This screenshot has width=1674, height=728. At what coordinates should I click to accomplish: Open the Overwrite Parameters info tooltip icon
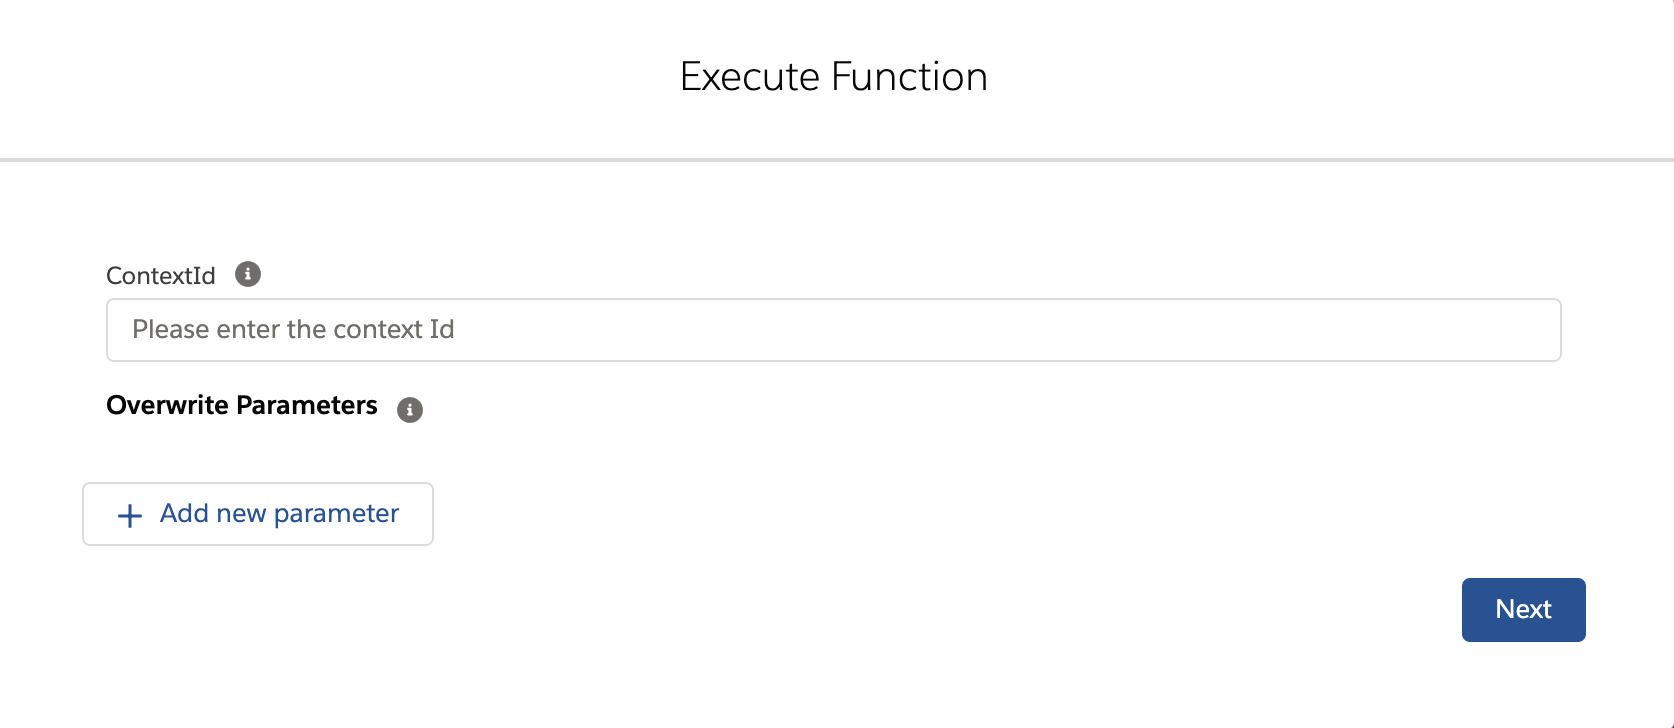(410, 410)
